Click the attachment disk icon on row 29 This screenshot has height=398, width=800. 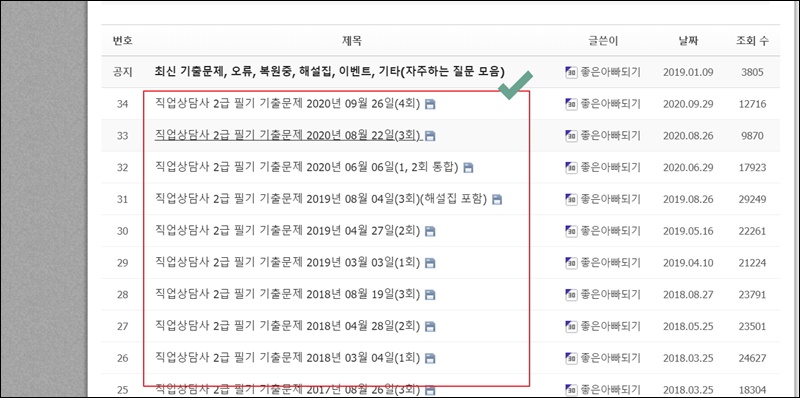coord(430,263)
